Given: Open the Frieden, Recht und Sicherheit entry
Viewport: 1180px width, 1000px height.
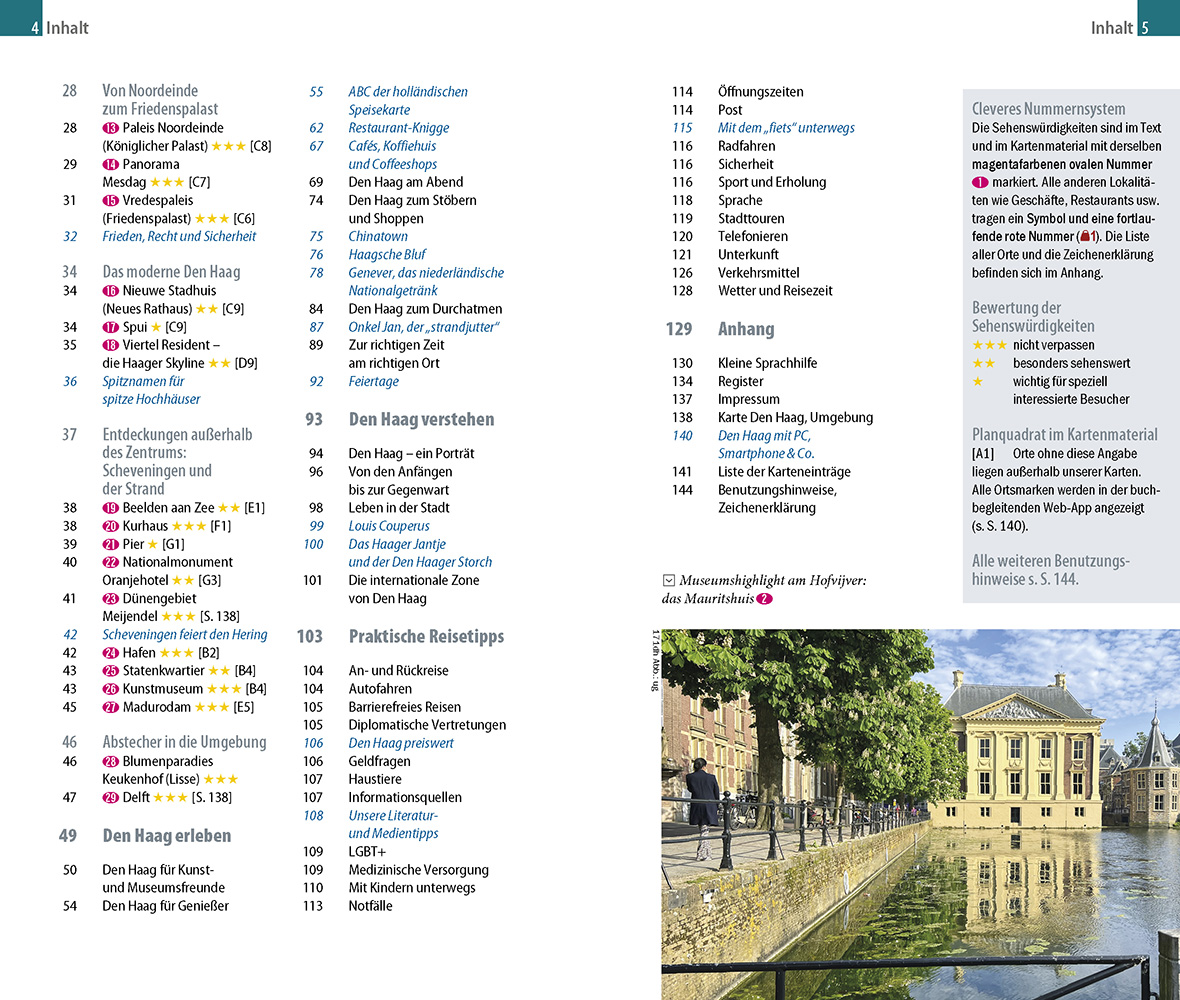Looking at the screenshot, I should 179,237.
